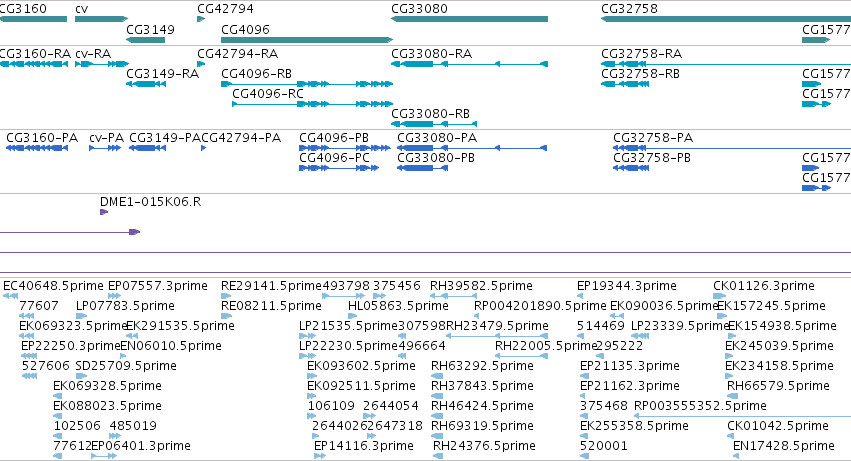This screenshot has height=461, width=851.
Task: Click the CG4096-RC transcript label
Action: (x=268, y=94)
